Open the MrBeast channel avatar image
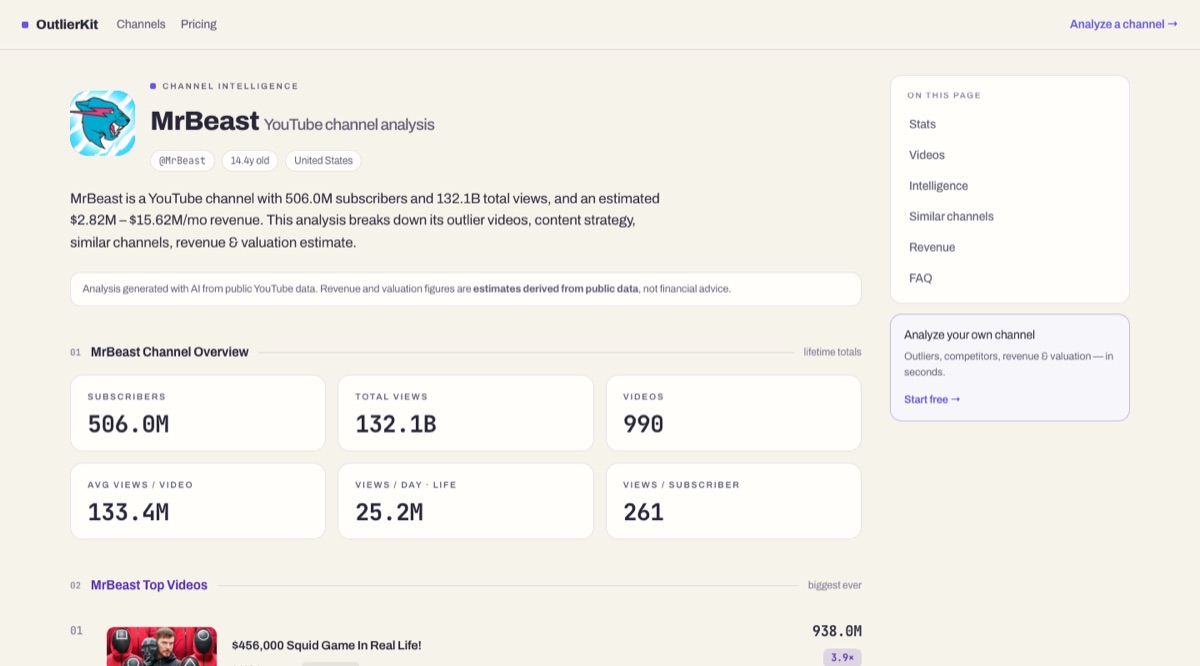Viewport: 1200px width, 666px height. [x=102, y=123]
